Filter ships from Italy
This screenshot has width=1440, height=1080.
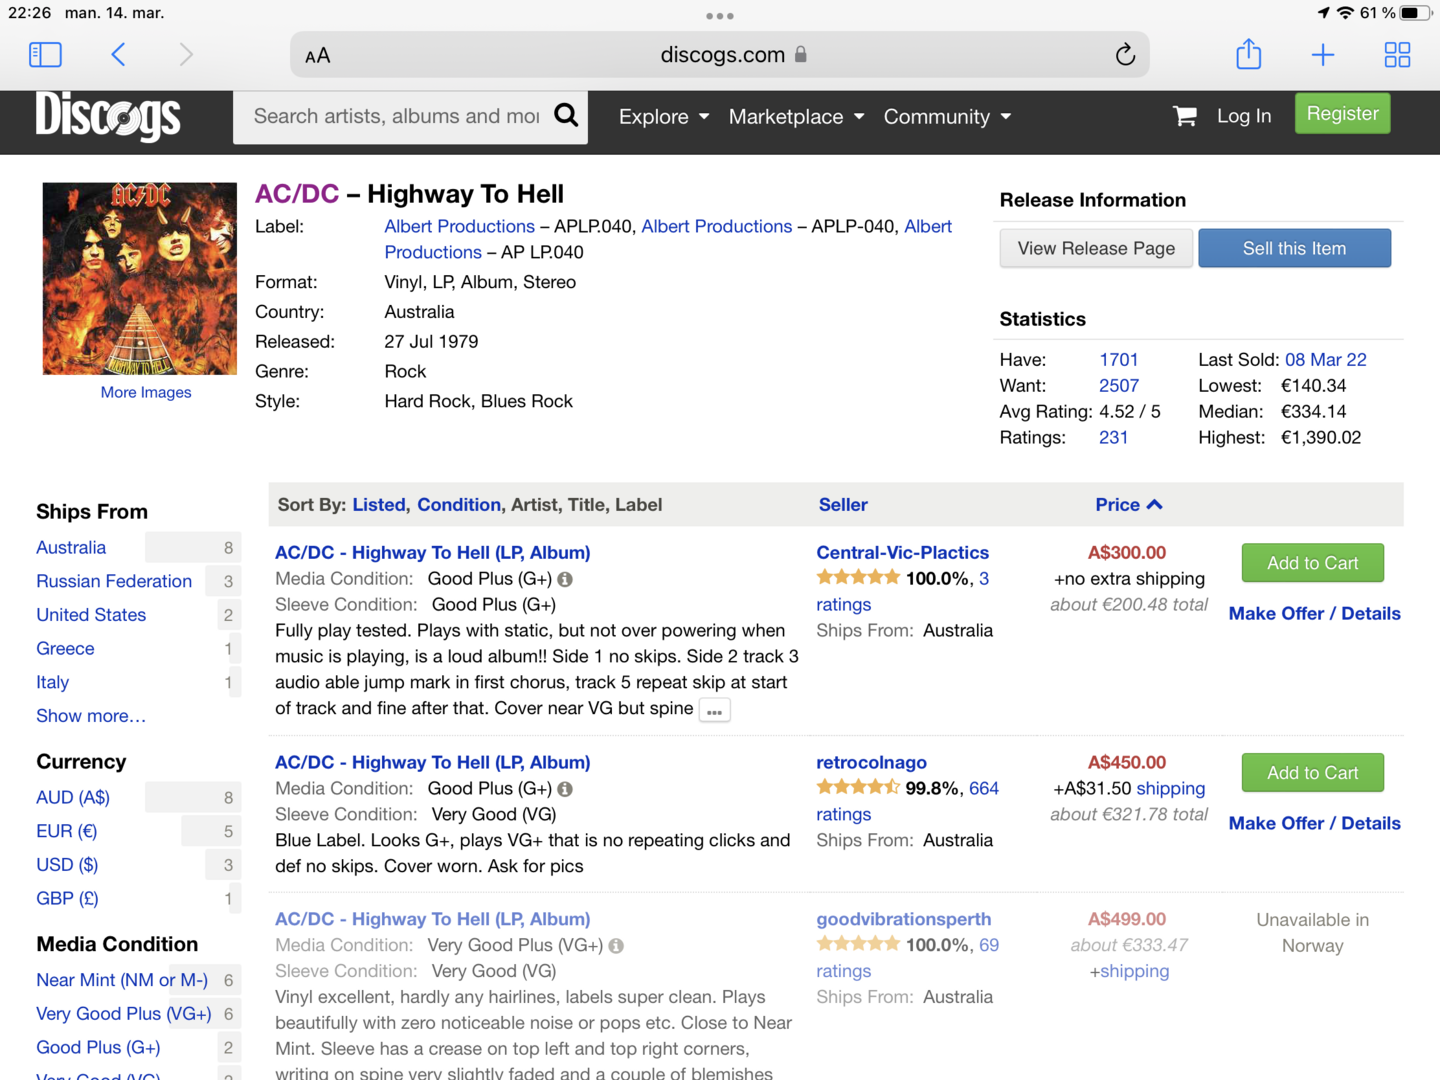[x=53, y=683]
